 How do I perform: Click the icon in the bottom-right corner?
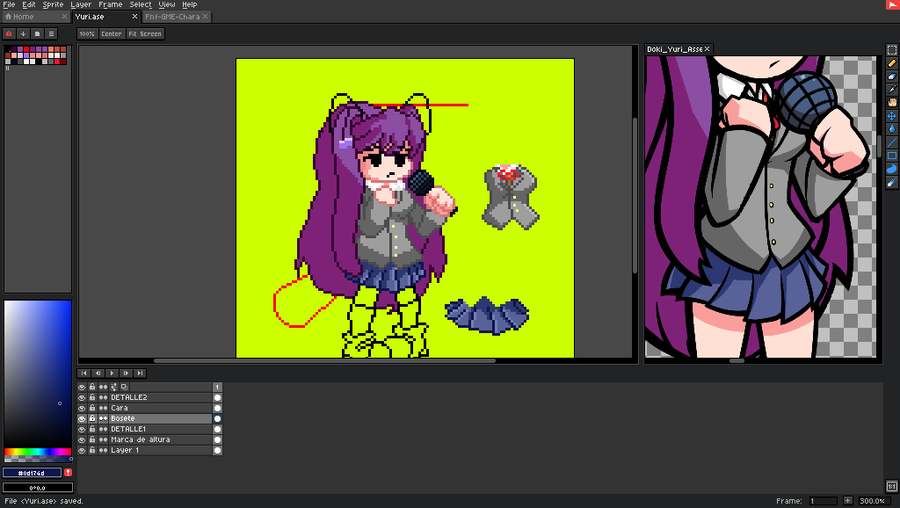[891, 486]
